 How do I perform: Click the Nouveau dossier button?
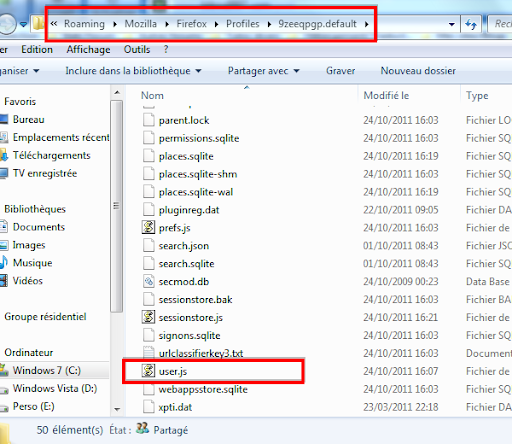[x=418, y=71]
